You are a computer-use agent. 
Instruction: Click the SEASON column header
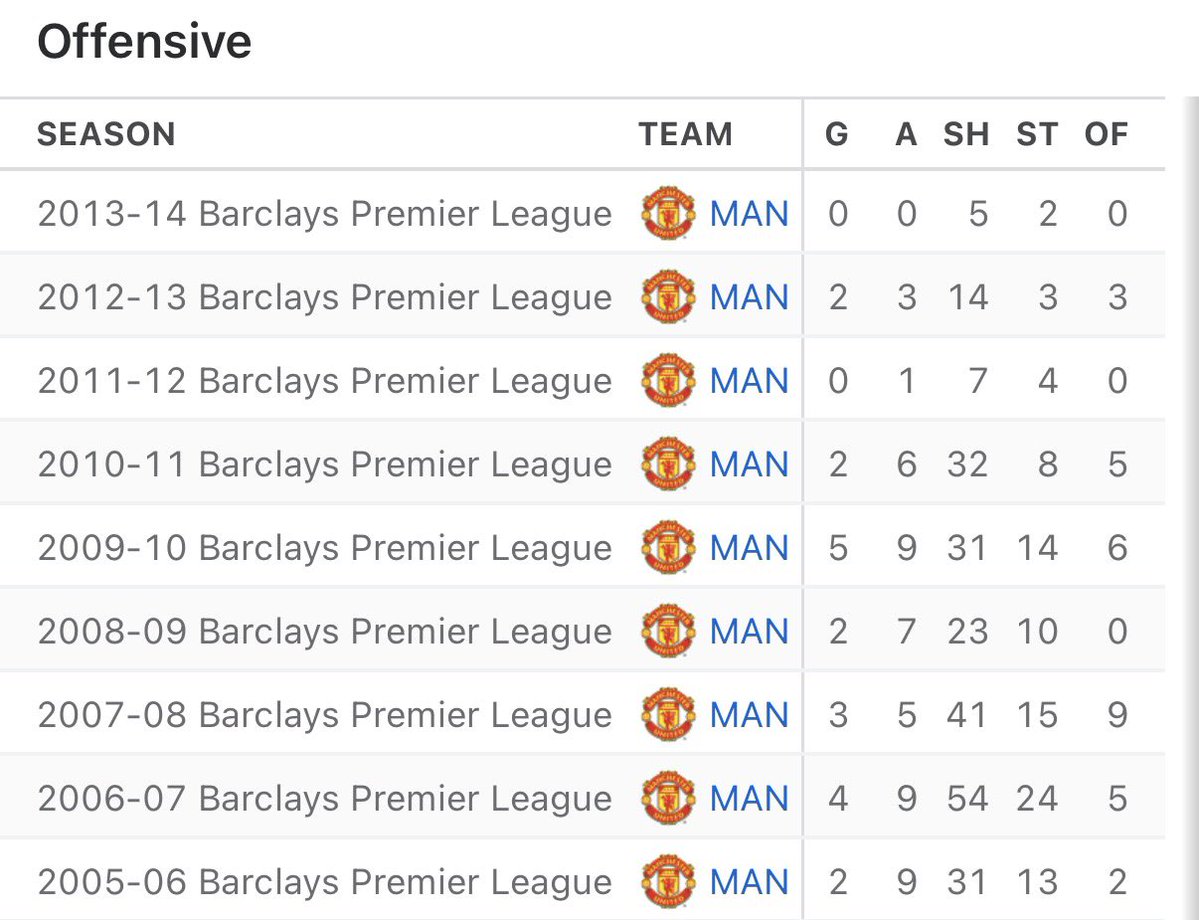[106, 134]
